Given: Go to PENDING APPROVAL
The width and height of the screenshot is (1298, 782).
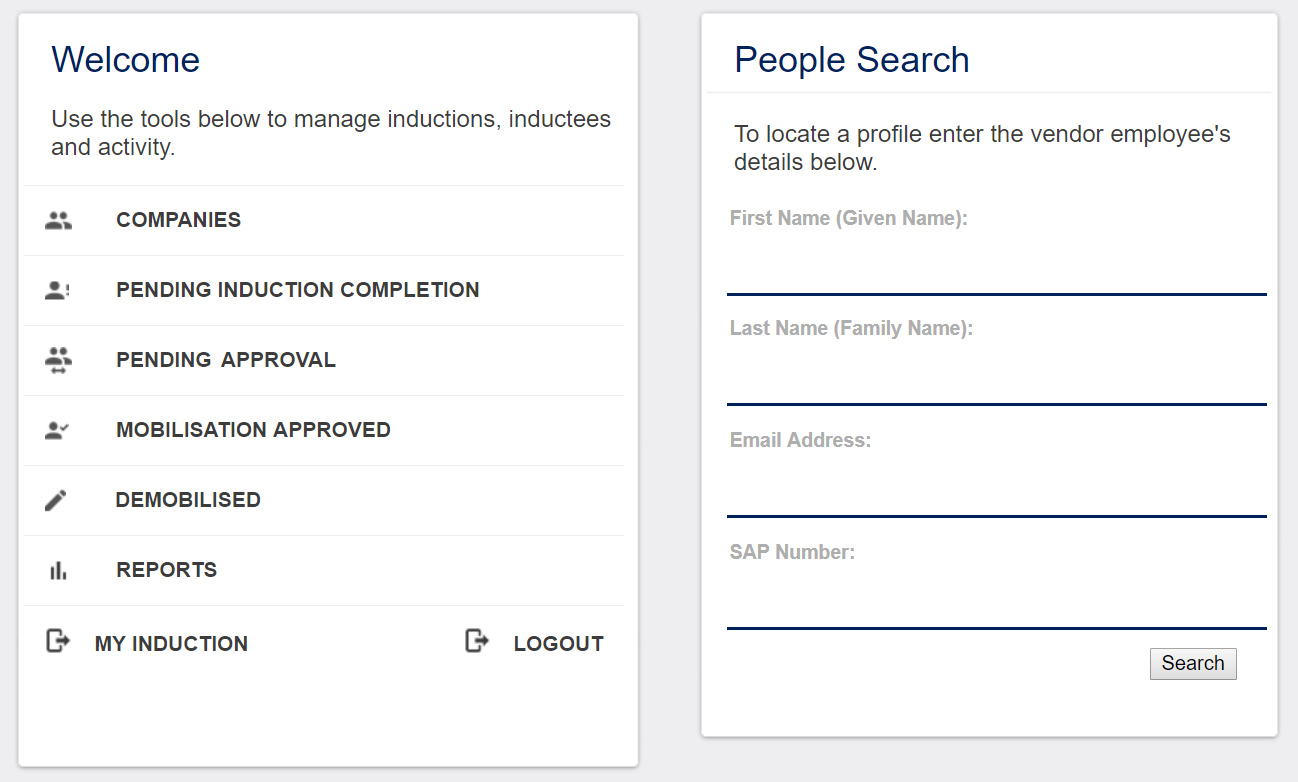Looking at the screenshot, I should tap(324, 360).
